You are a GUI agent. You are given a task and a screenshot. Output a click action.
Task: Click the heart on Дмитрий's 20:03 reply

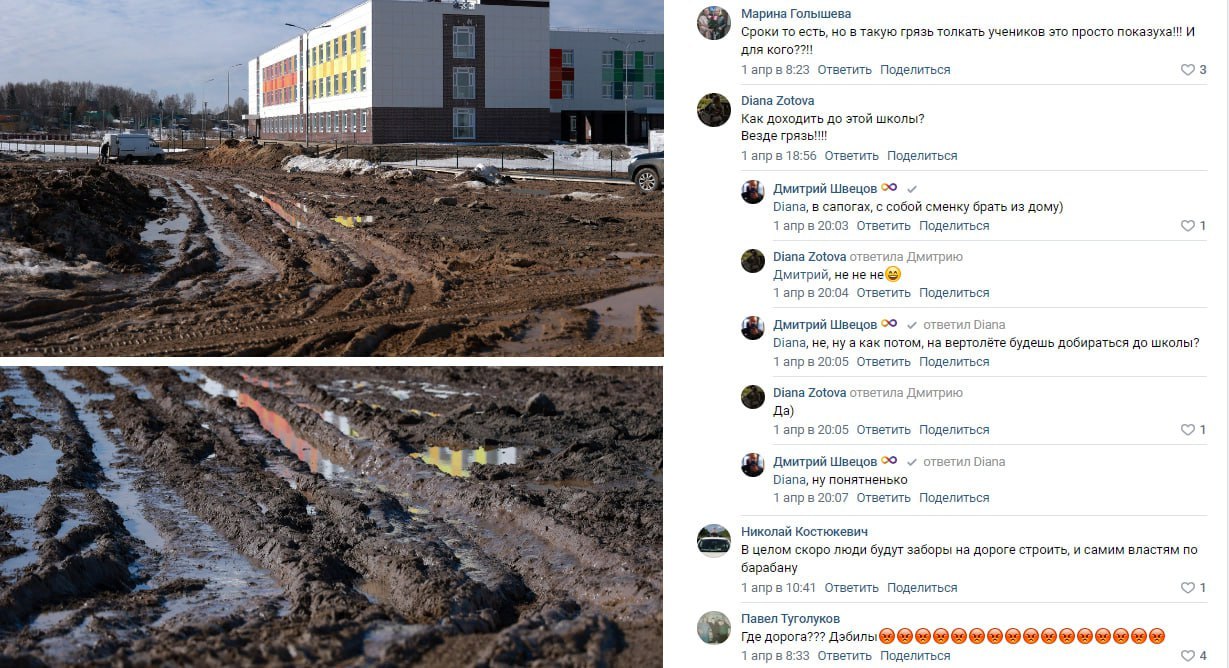coord(1188,226)
